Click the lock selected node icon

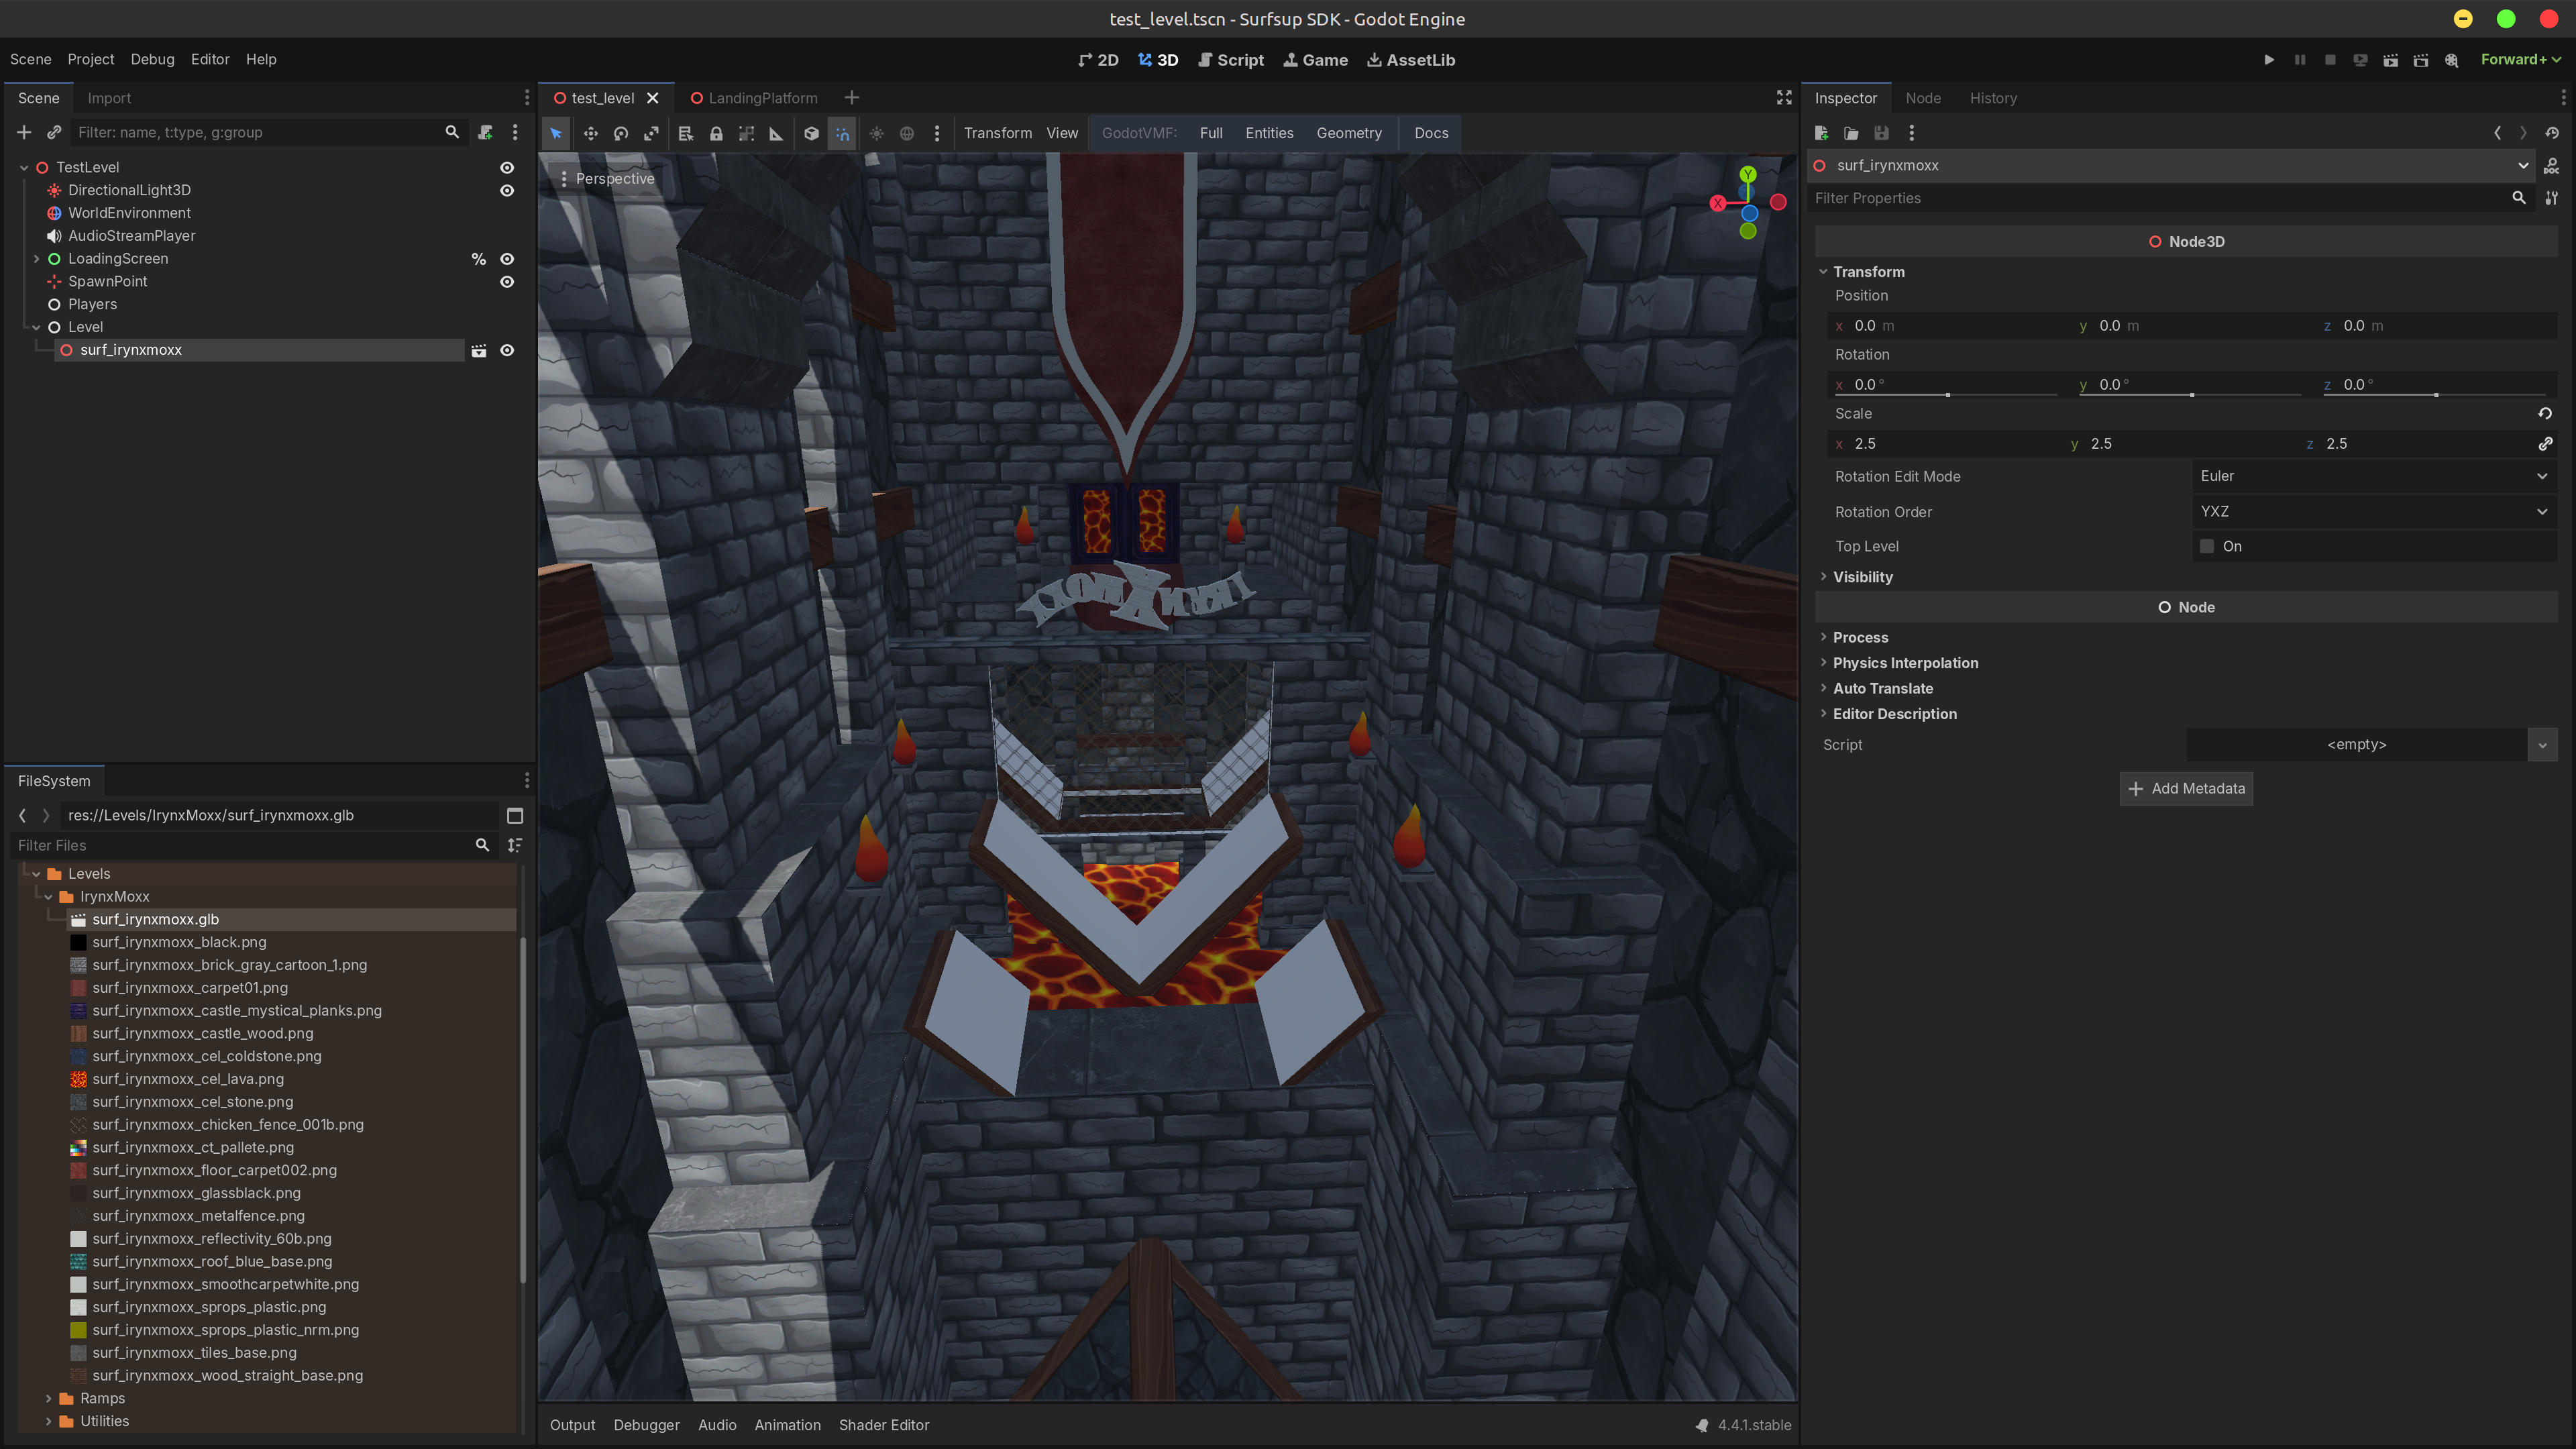click(x=716, y=133)
